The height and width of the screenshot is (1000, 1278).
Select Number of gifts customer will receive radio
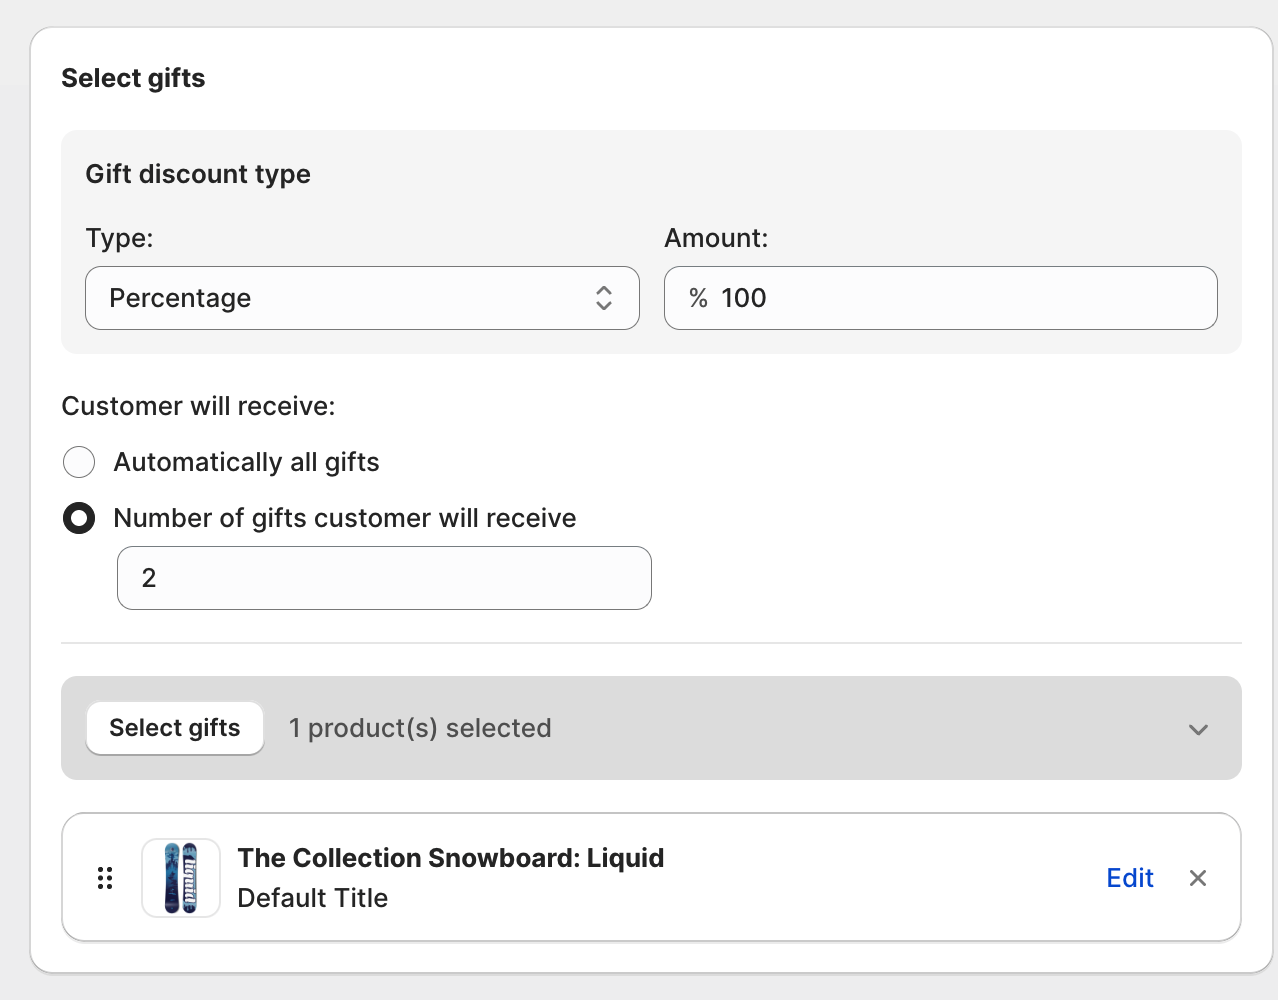[79, 518]
